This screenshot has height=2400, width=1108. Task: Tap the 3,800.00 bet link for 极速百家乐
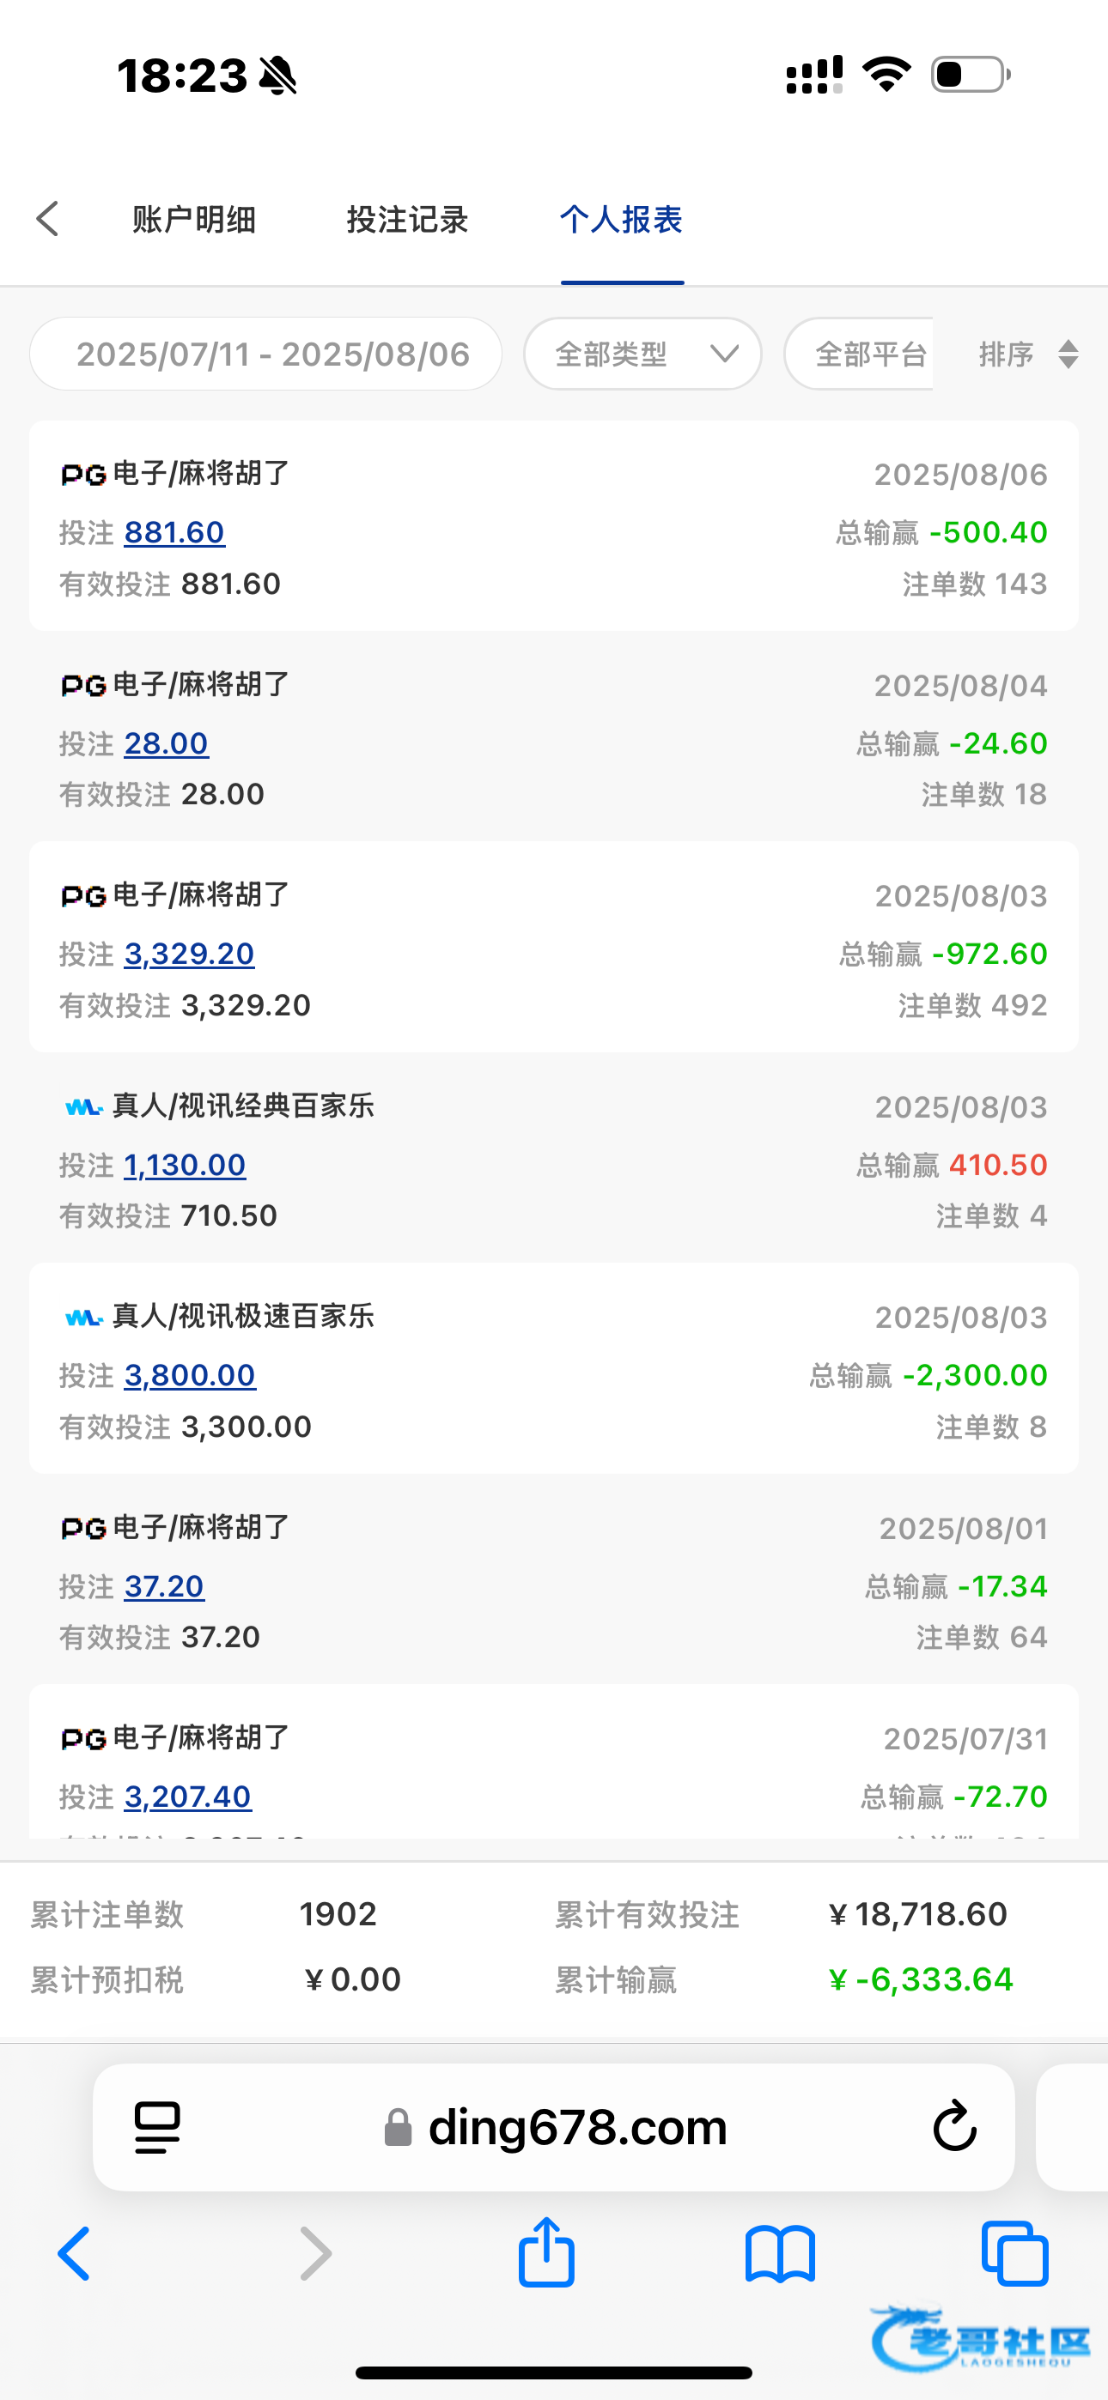[x=189, y=1376]
